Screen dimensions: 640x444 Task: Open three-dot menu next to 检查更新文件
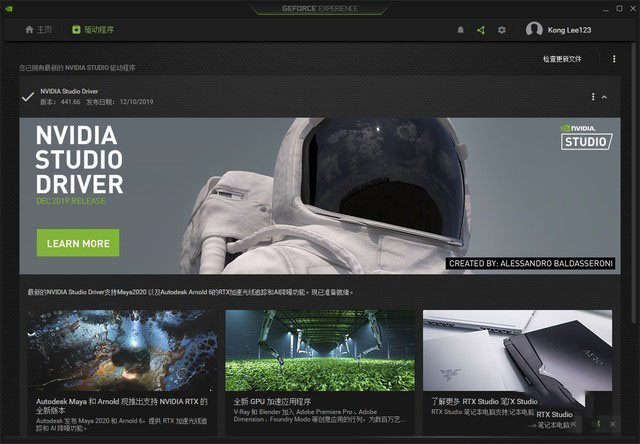tap(614, 59)
